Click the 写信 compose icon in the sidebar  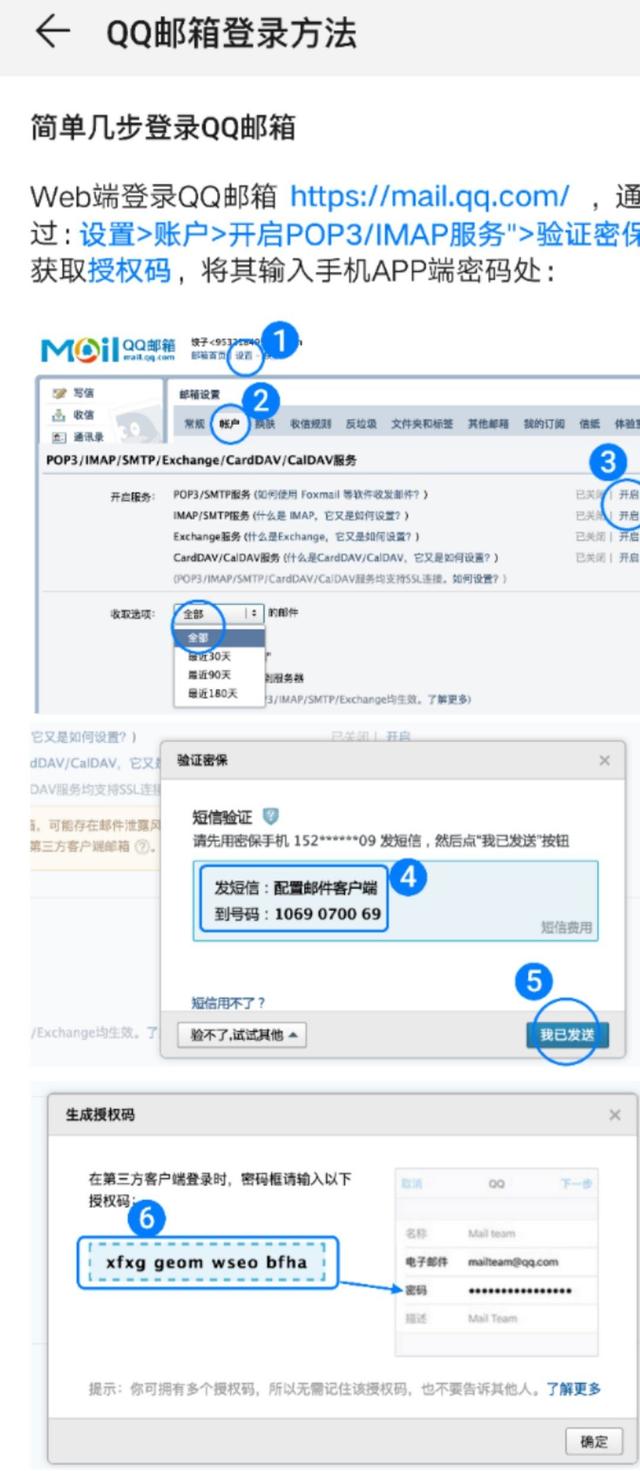(x=59, y=393)
